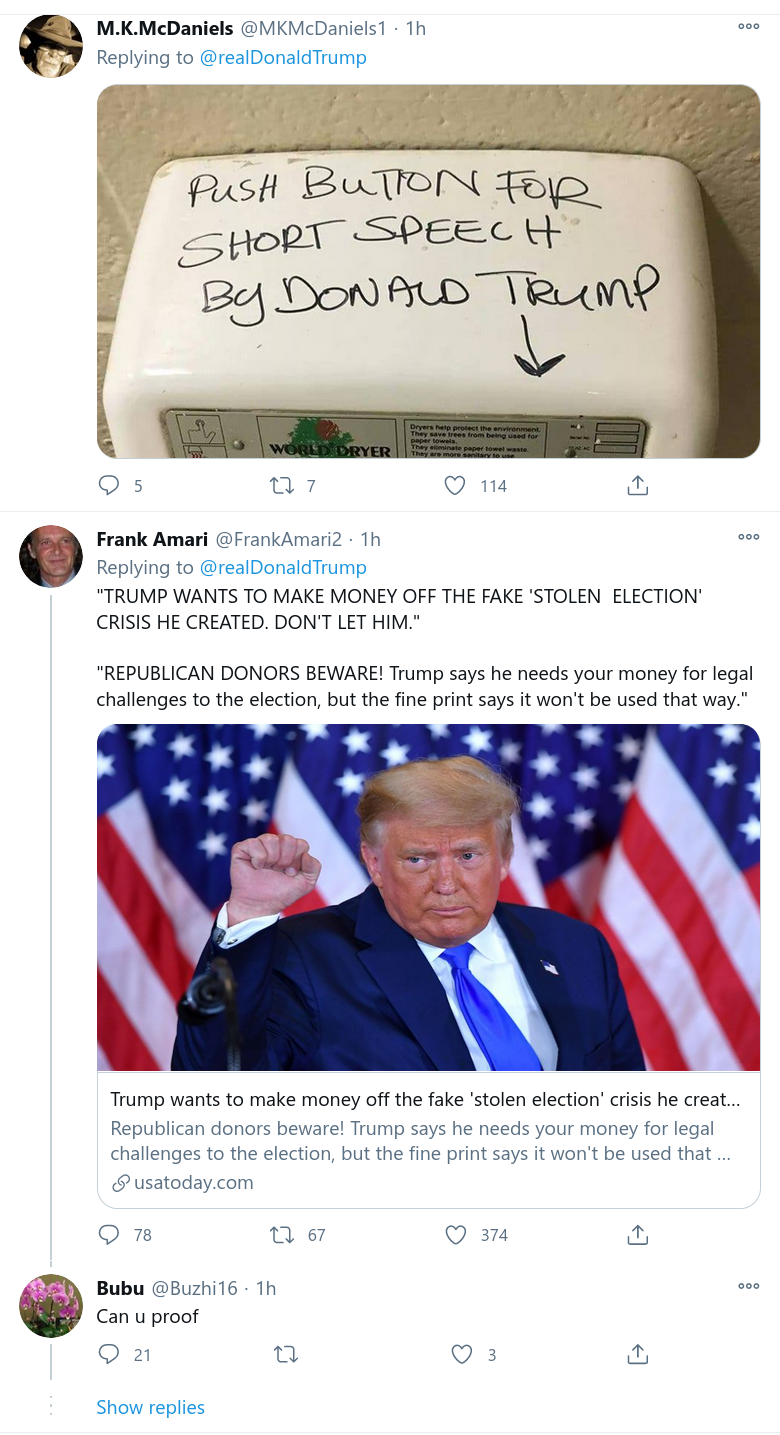View the hand dryer photo in M.K.McDaniels' tweet
Viewport: 780px width, 1435px height.
[428, 271]
